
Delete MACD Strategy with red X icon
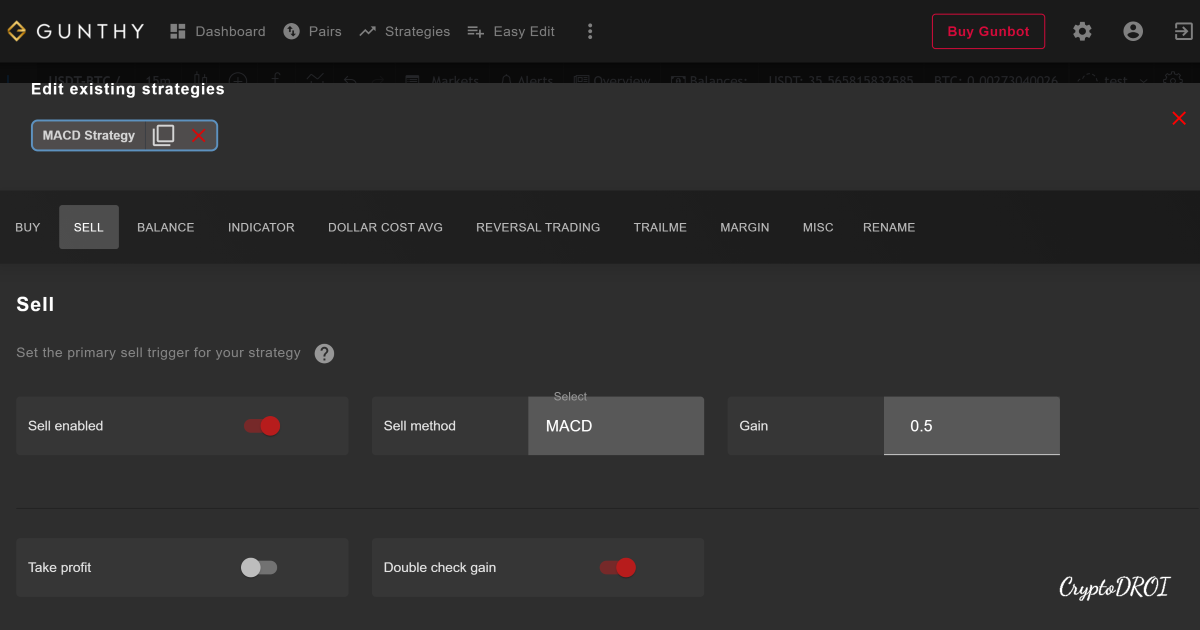tap(199, 135)
